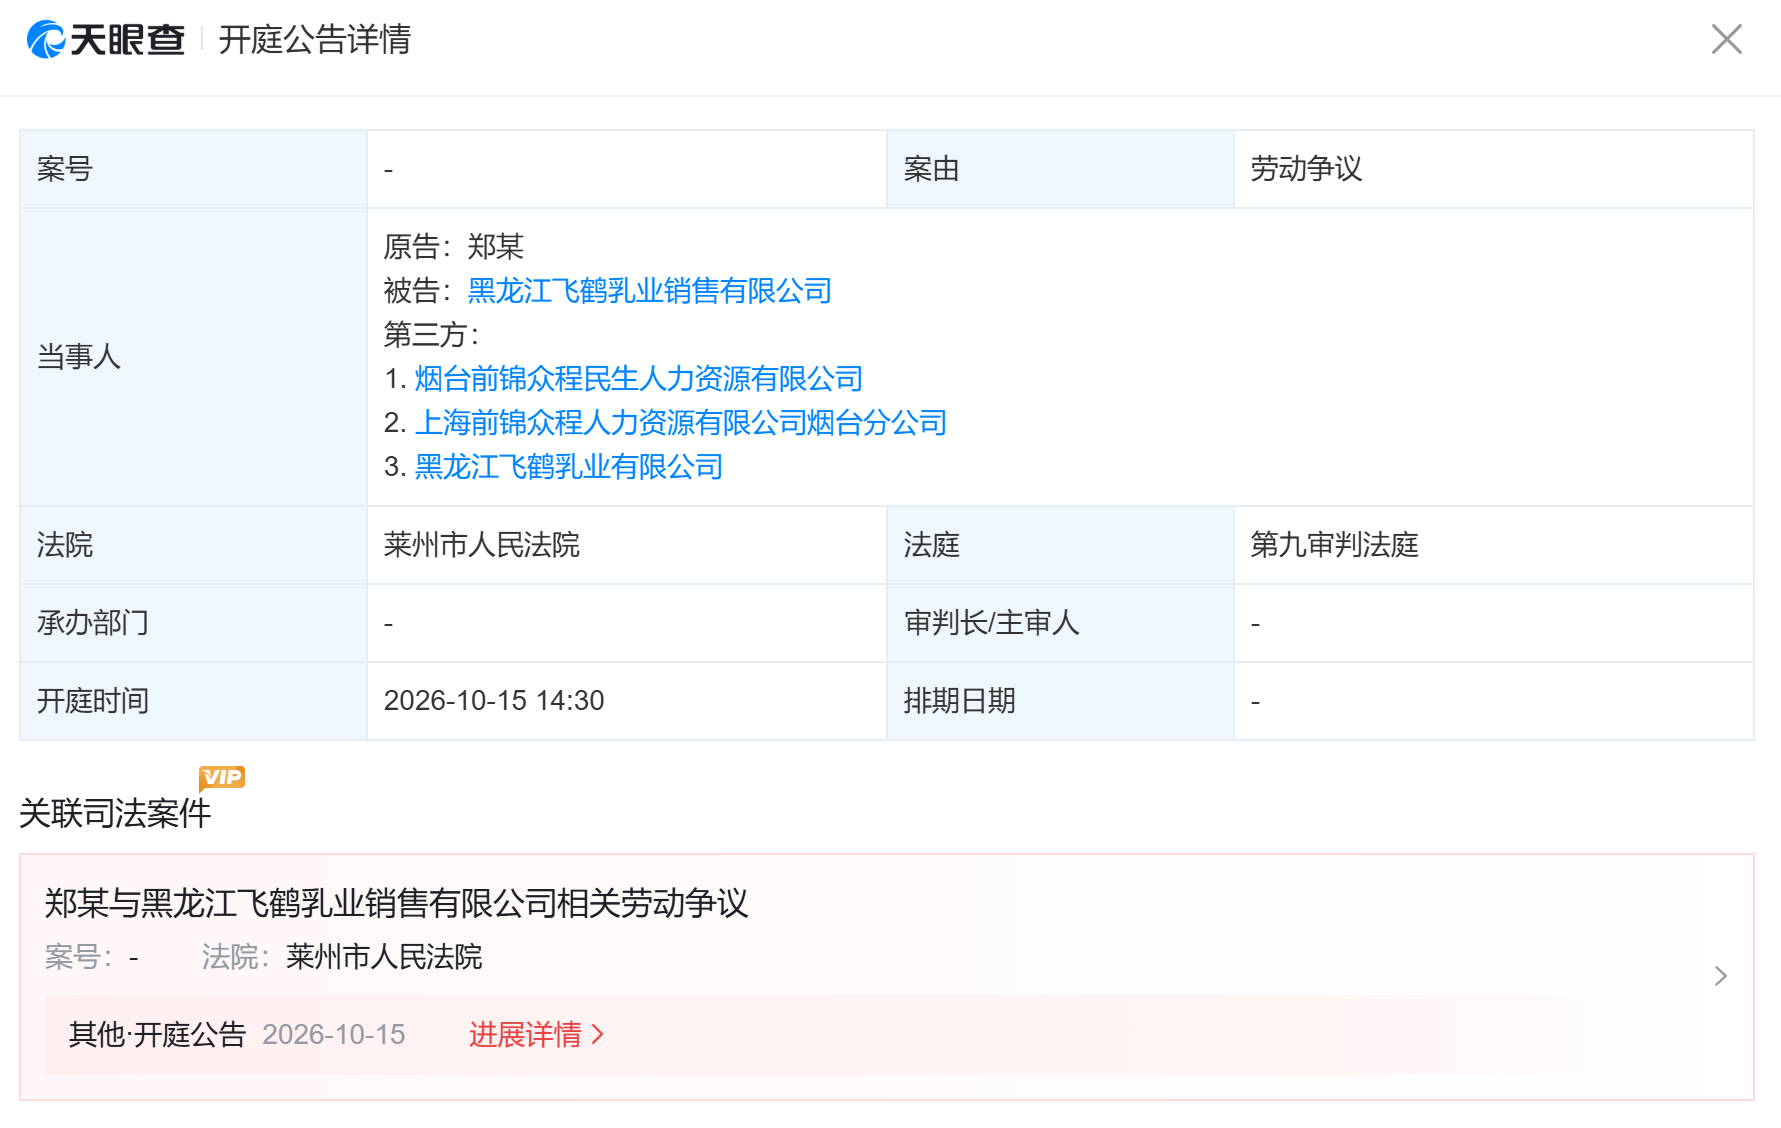1781x1128 pixels.
Task: Click 法庭 label cell
Action: click(x=1060, y=545)
